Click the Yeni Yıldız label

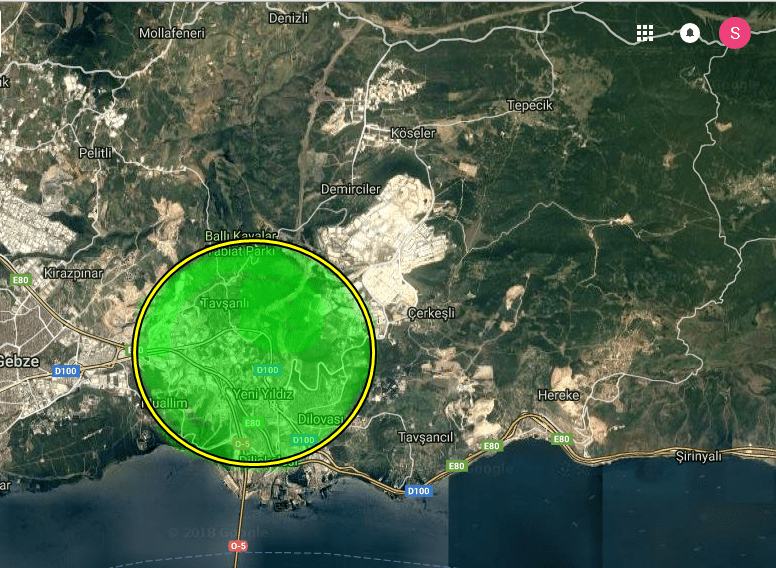(x=263, y=394)
